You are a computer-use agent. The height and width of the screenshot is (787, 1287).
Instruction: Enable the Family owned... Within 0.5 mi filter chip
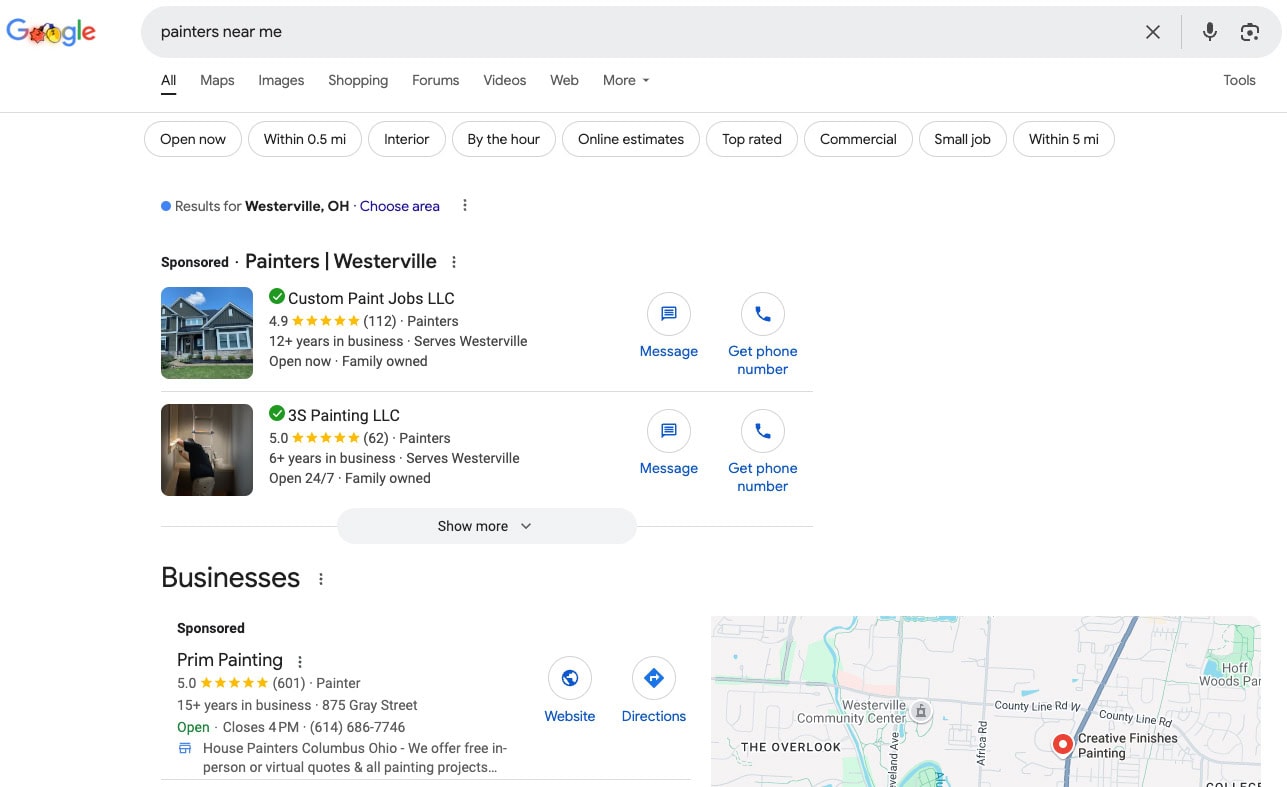305,139
